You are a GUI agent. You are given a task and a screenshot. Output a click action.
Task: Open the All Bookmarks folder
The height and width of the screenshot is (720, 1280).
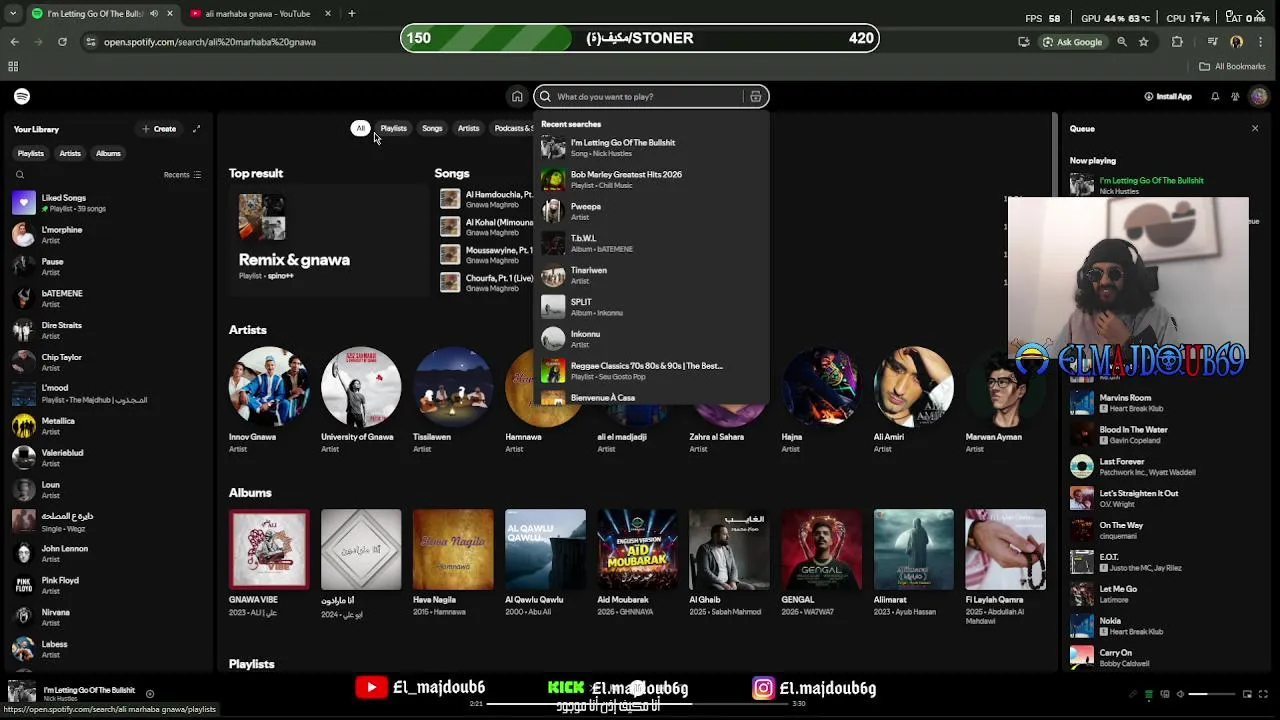pos(1232,66)
